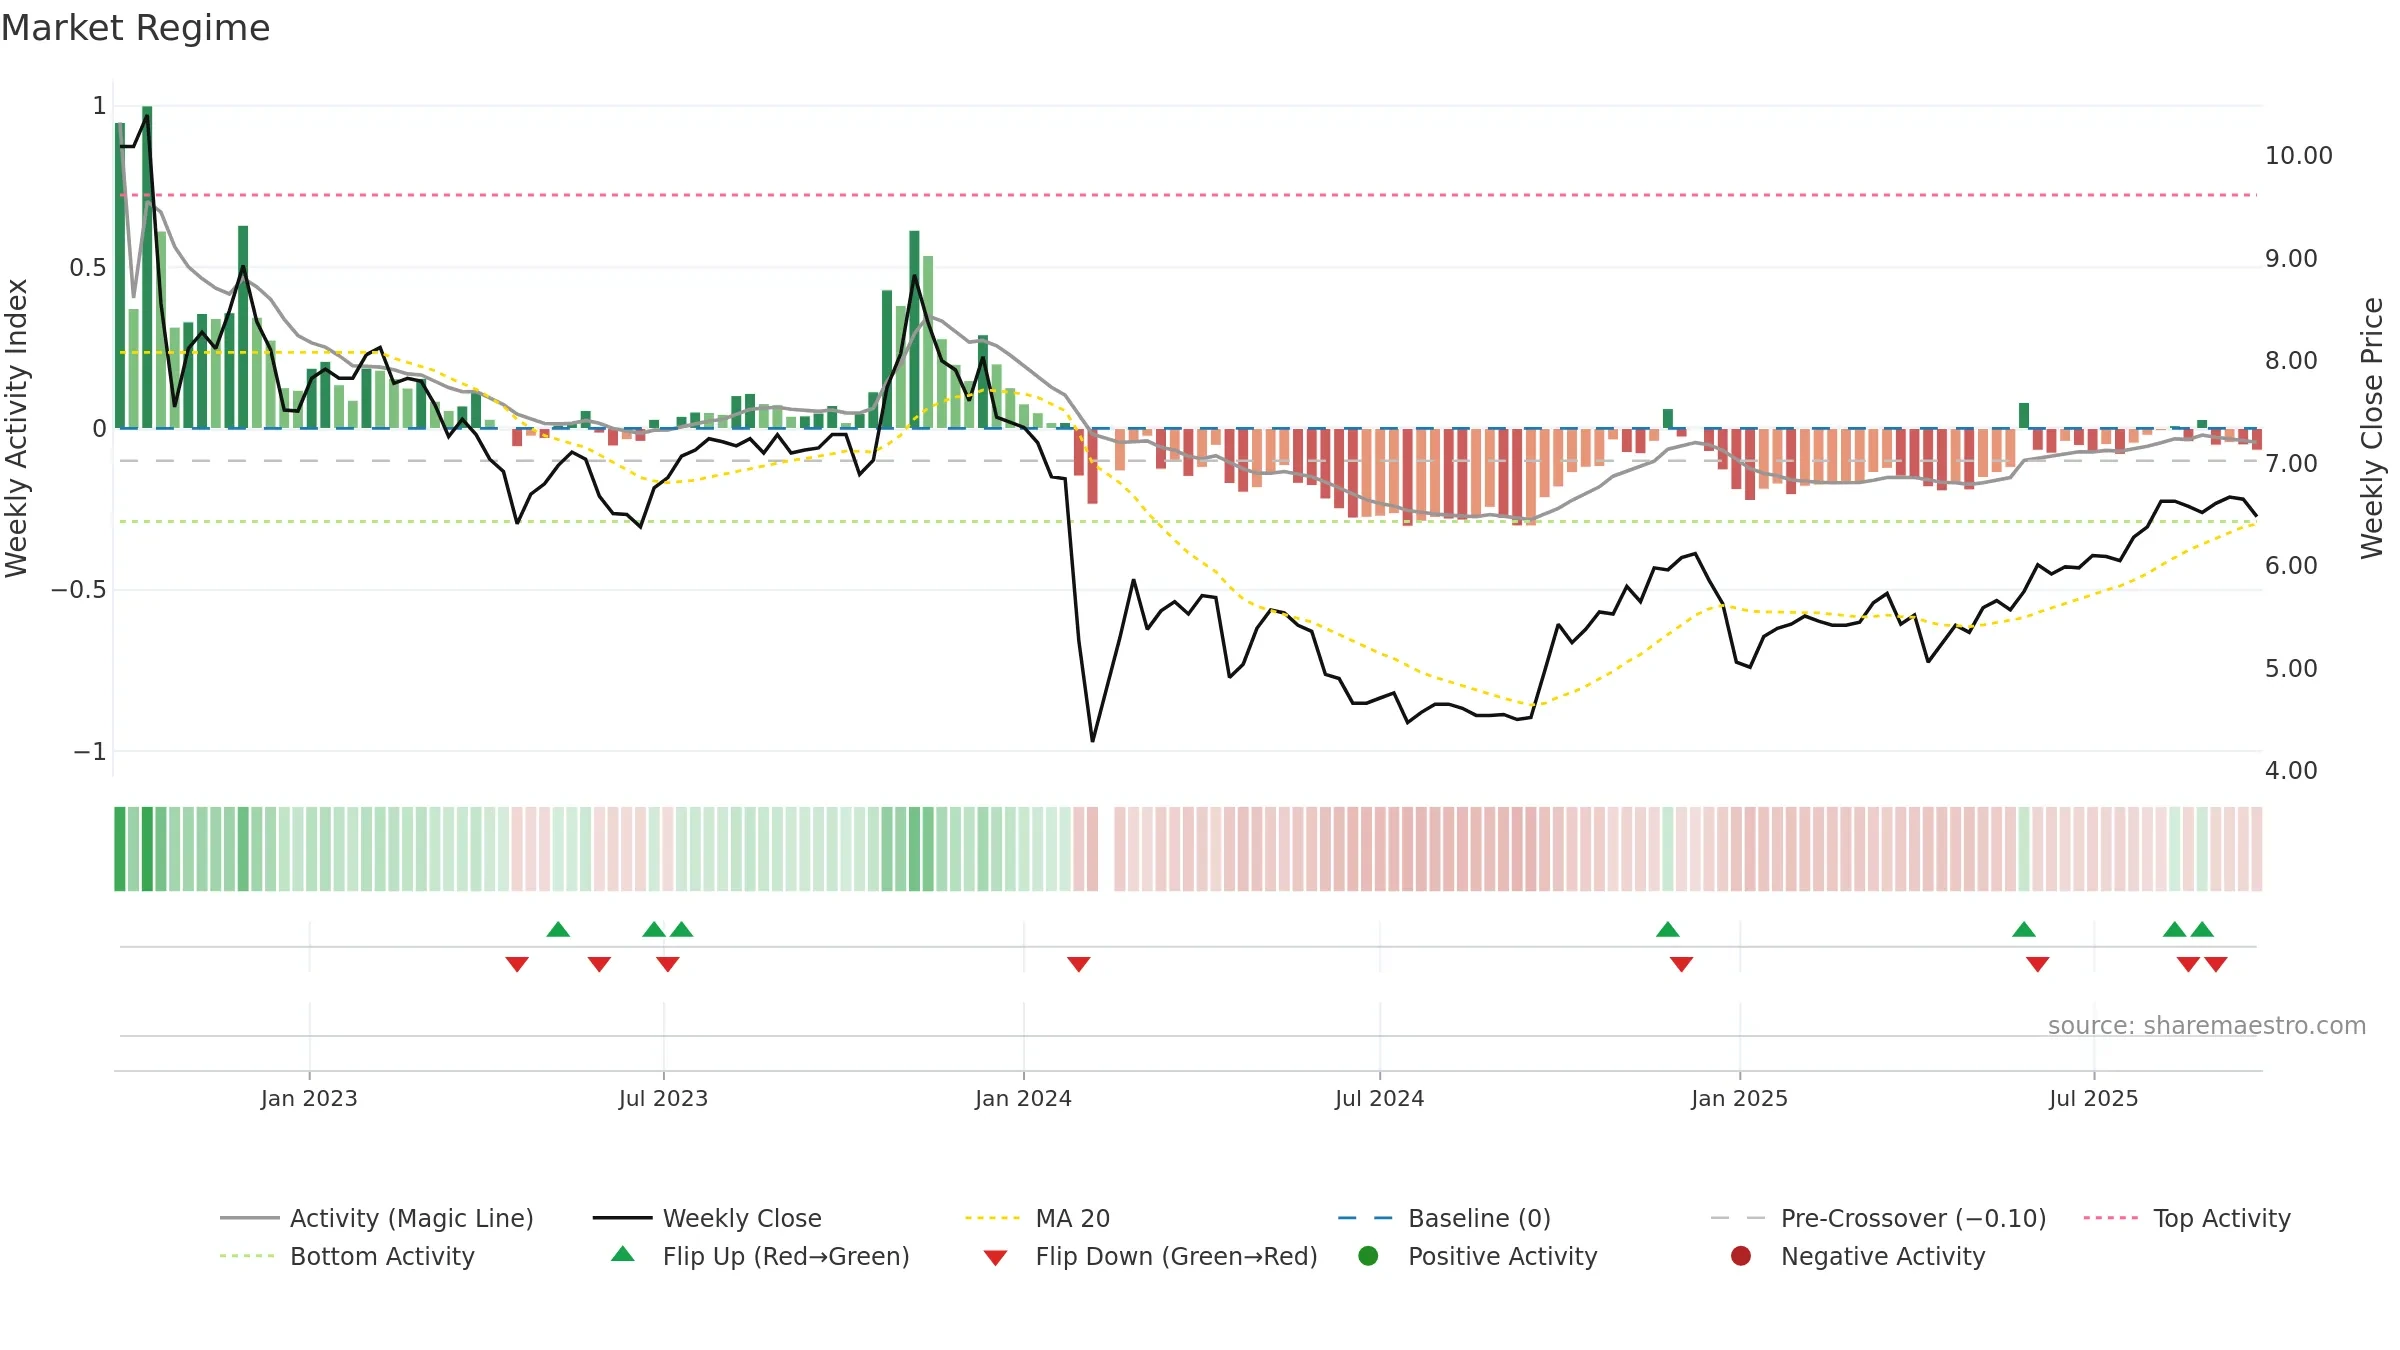Click the 9.00 price axis tick
The image size is (2400, 1350).
2291,259
